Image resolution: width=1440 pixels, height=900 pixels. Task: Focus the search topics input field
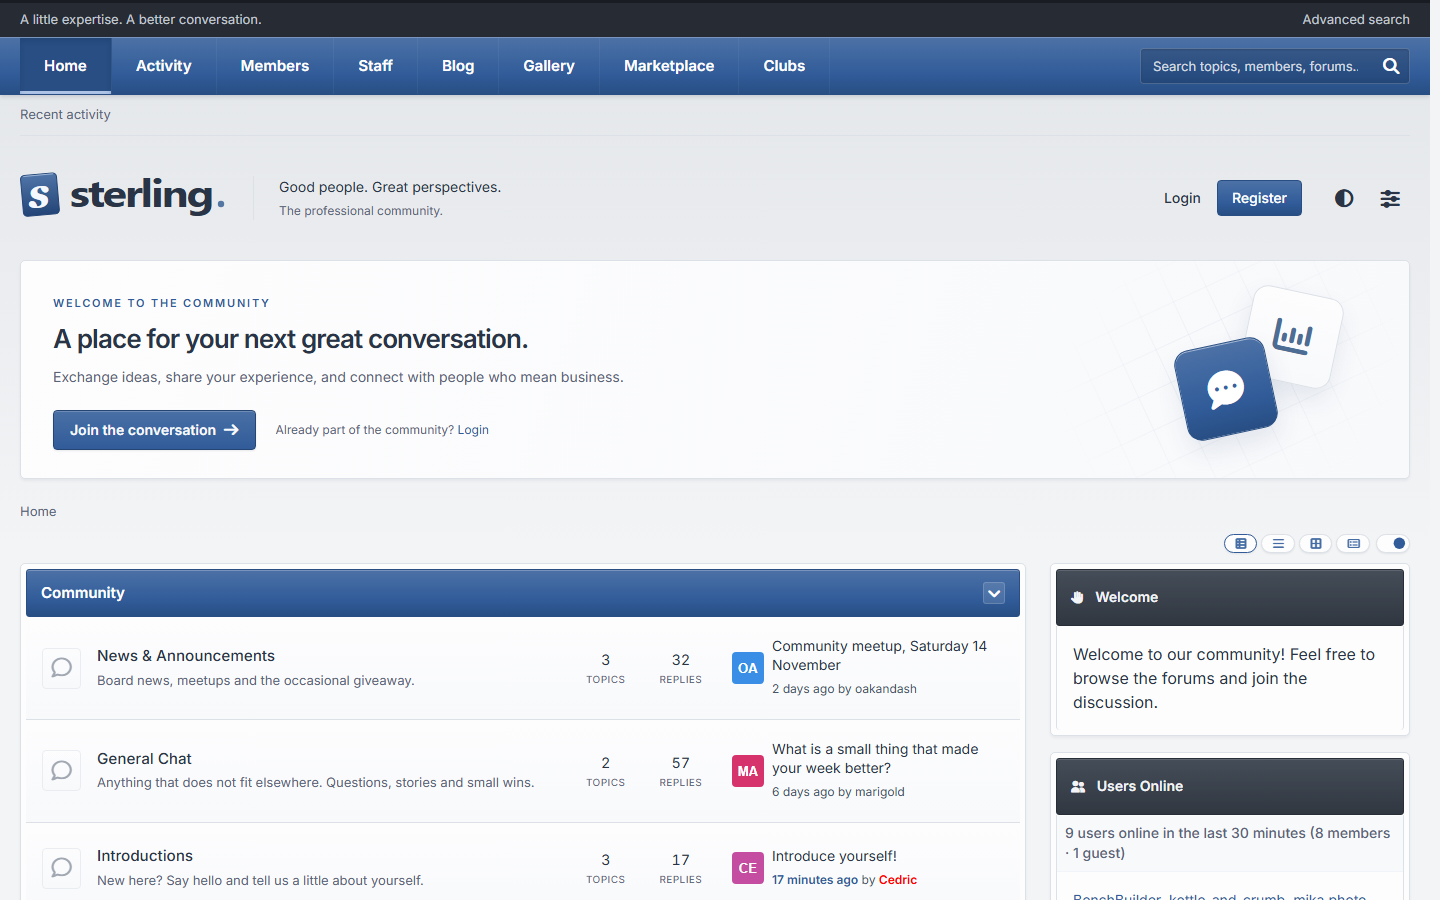point(1256,66)
